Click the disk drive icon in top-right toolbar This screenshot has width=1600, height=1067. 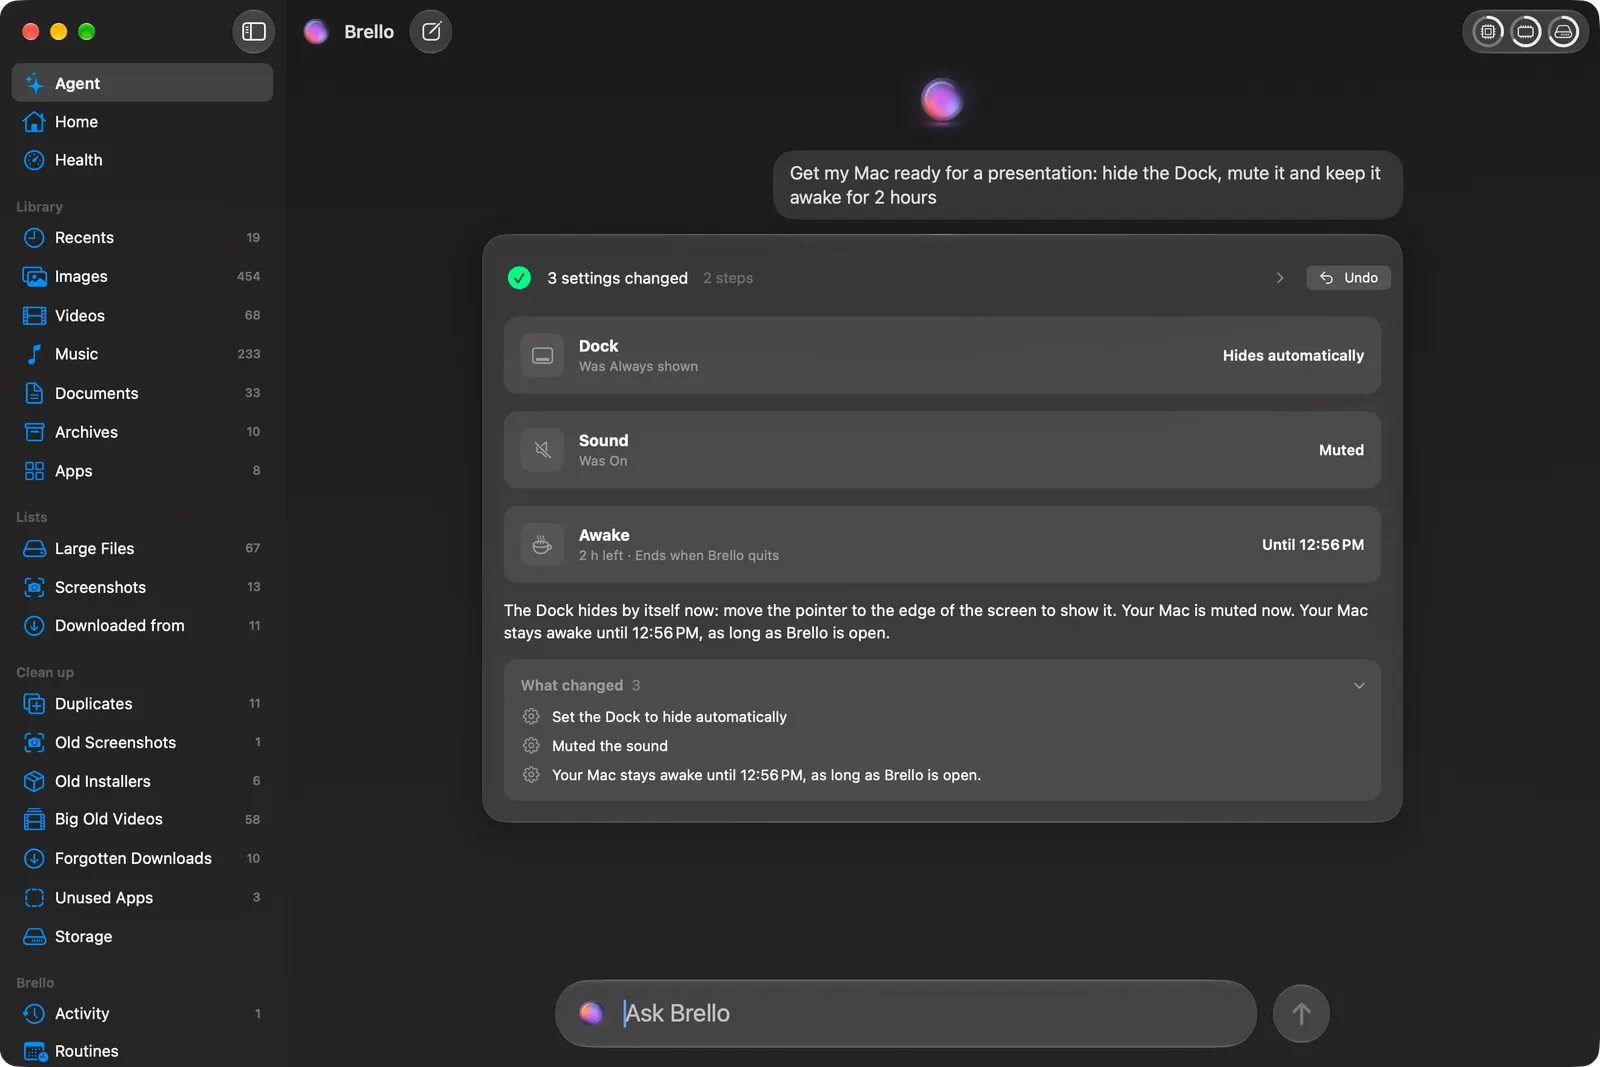(1563, 32)
